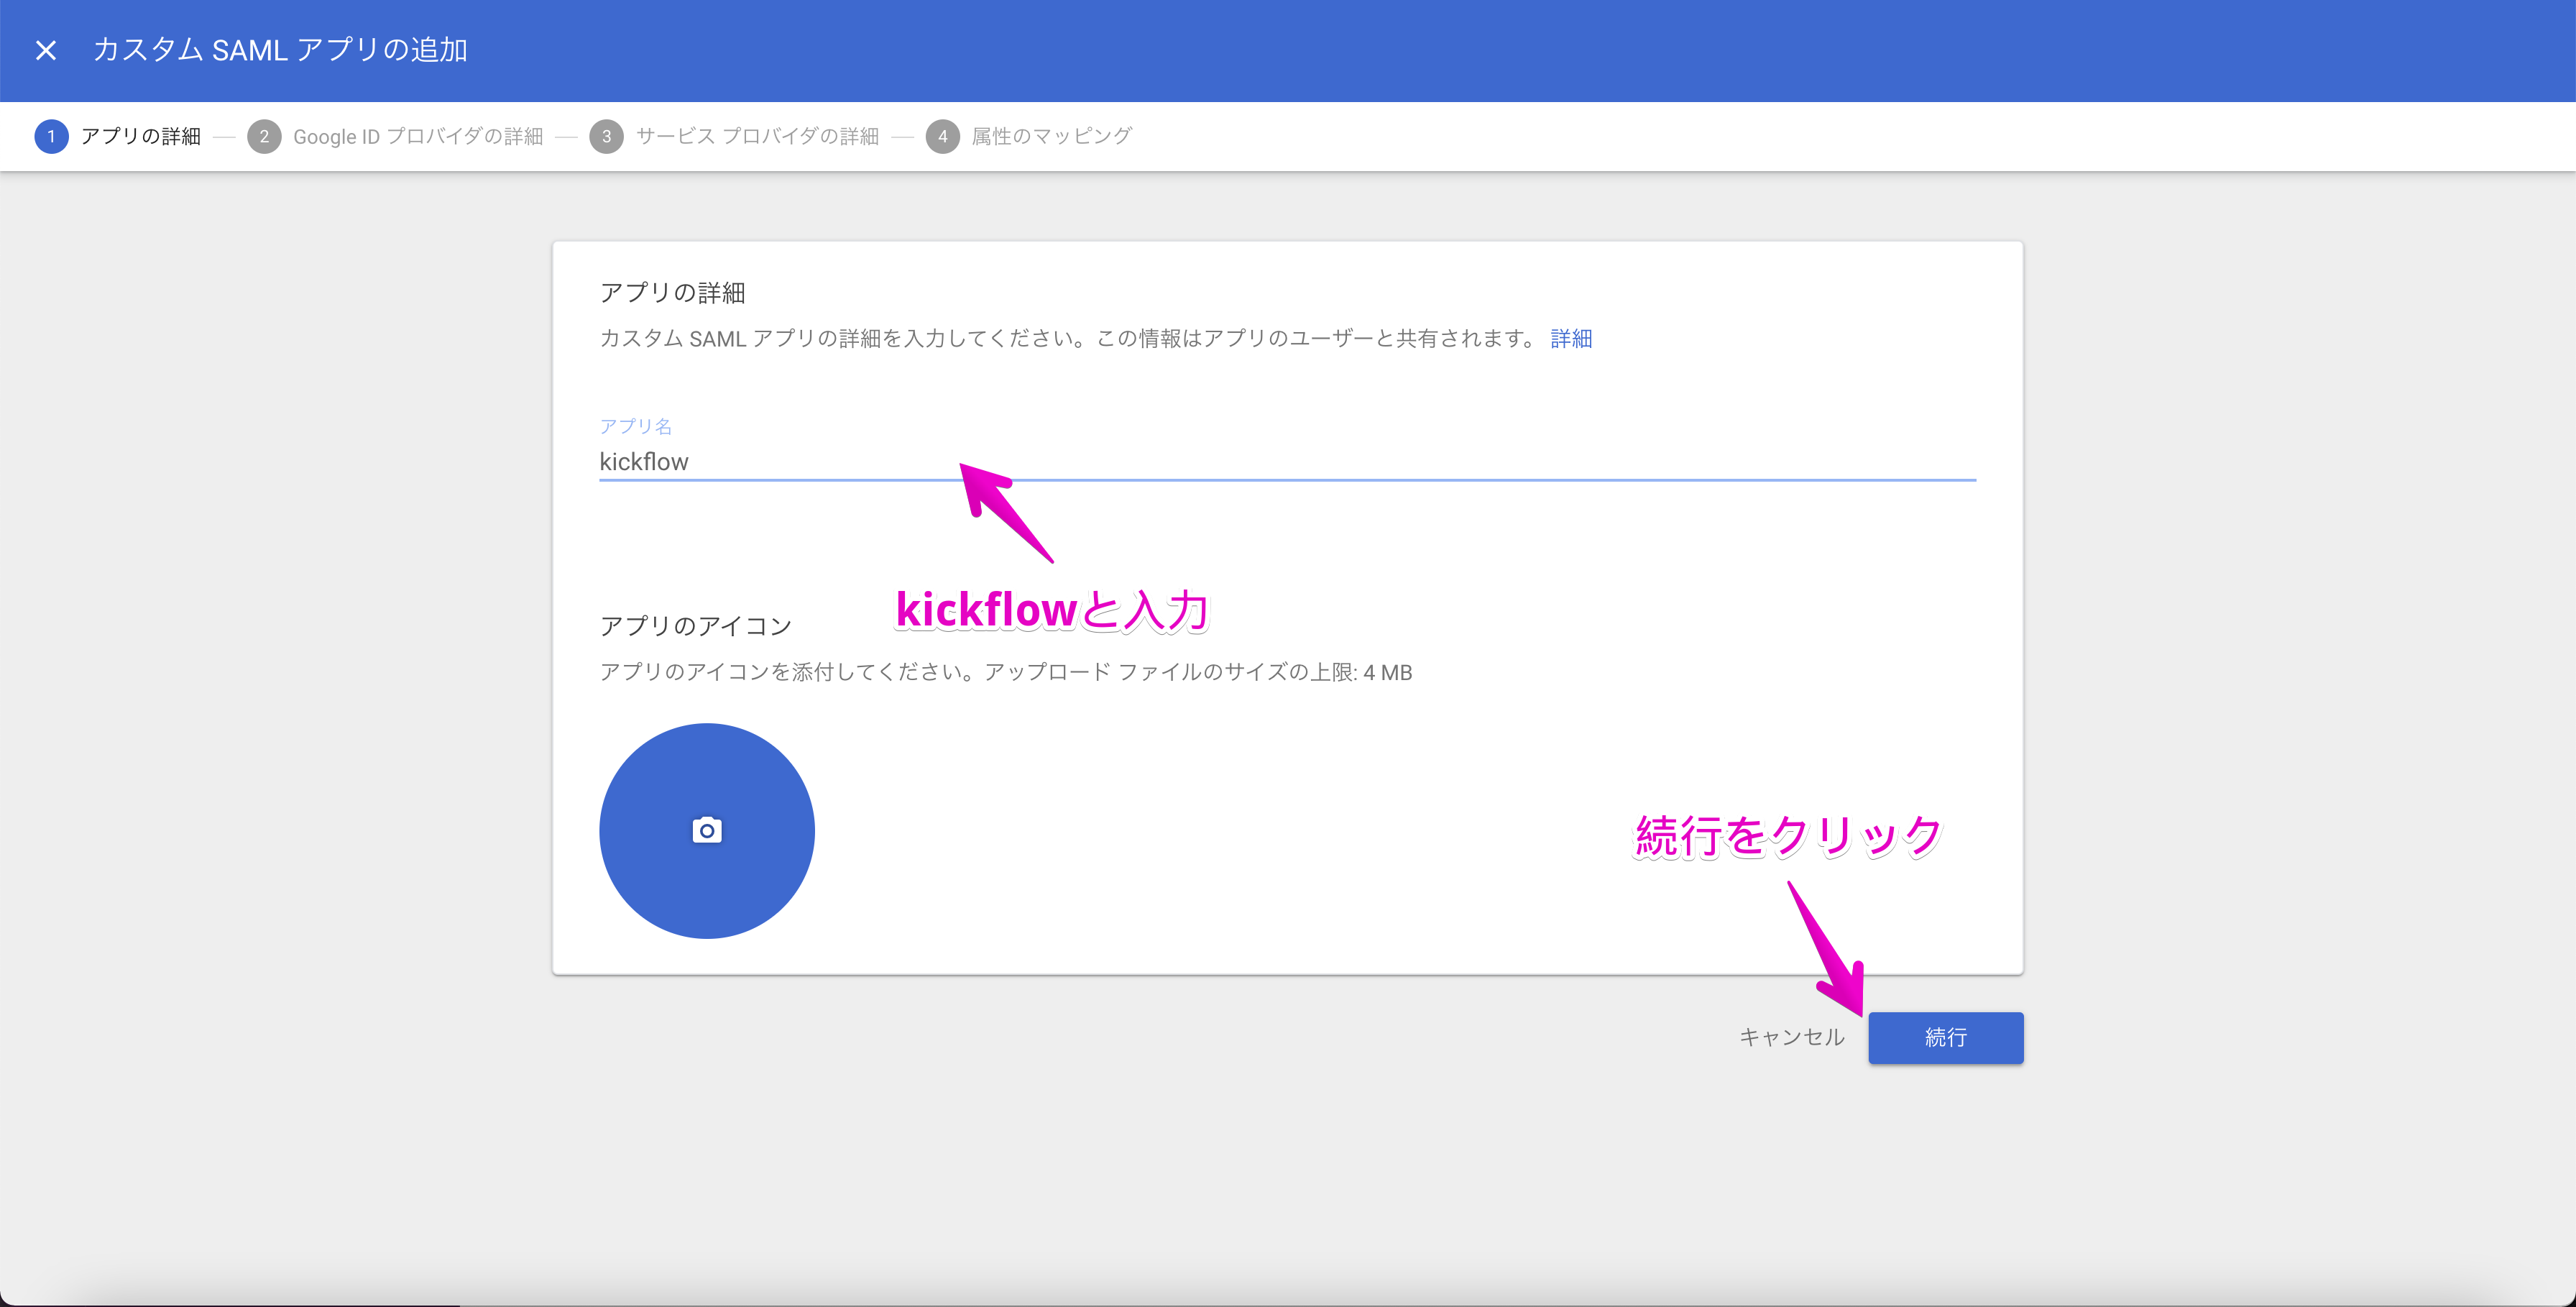The width and height of the screenshot is (2576, 1307).
Task: Click the アプリのアイコン section heading
Action: (695, 626)
